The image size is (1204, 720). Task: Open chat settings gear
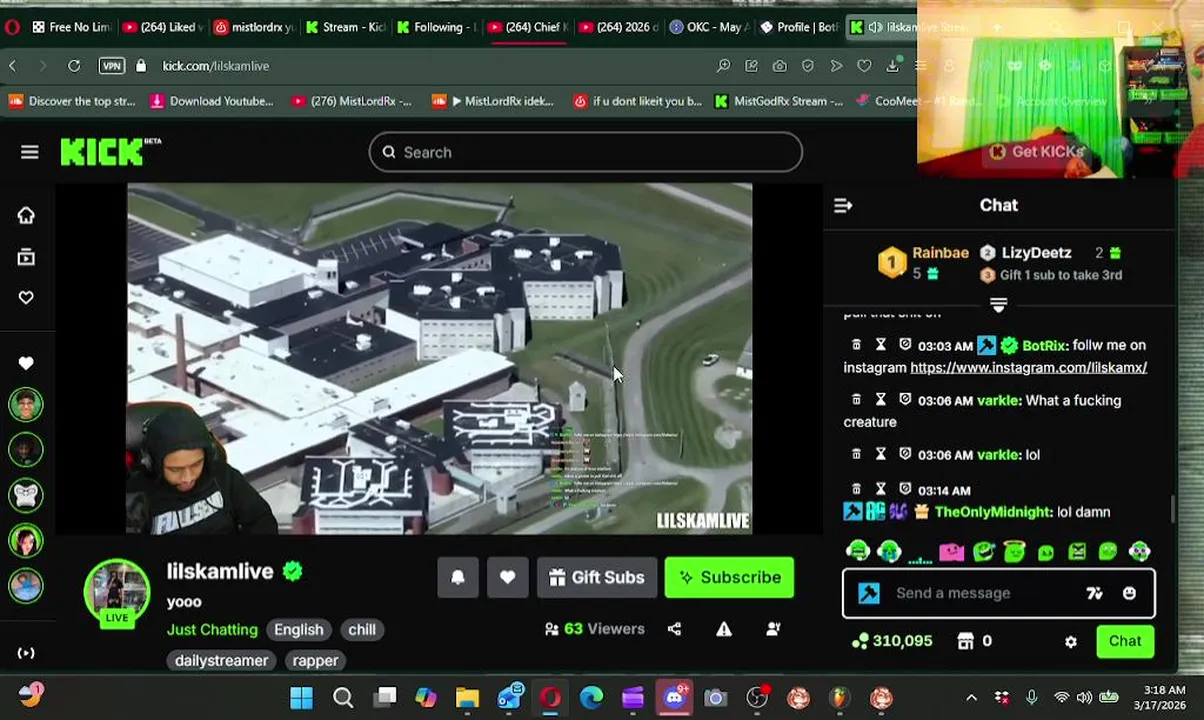click(x=1071, y=642)
